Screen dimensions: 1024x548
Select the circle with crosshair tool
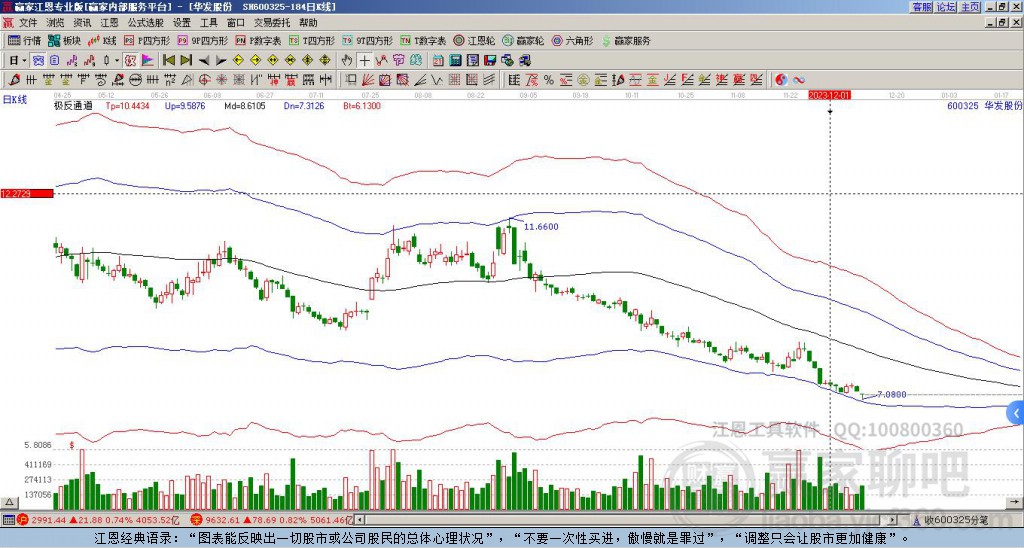point(204,80)
